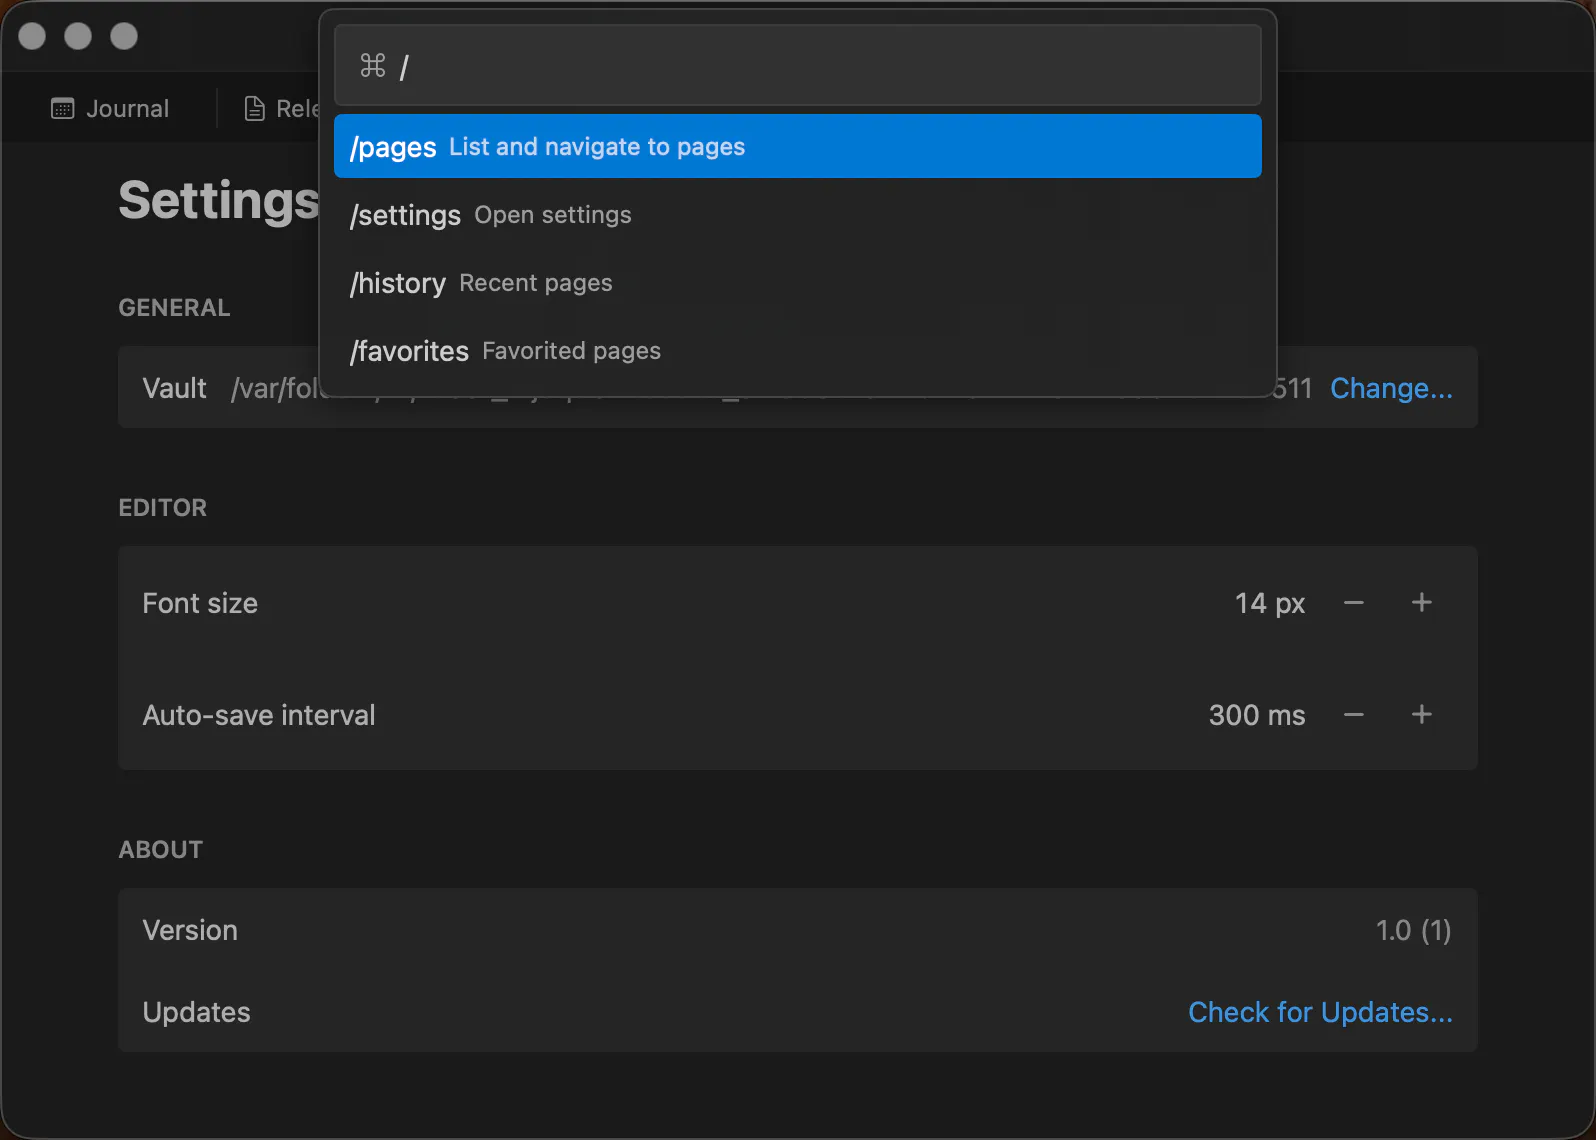Click the Vault path text
The image size is (1596, 1140).
pos(276,388)
